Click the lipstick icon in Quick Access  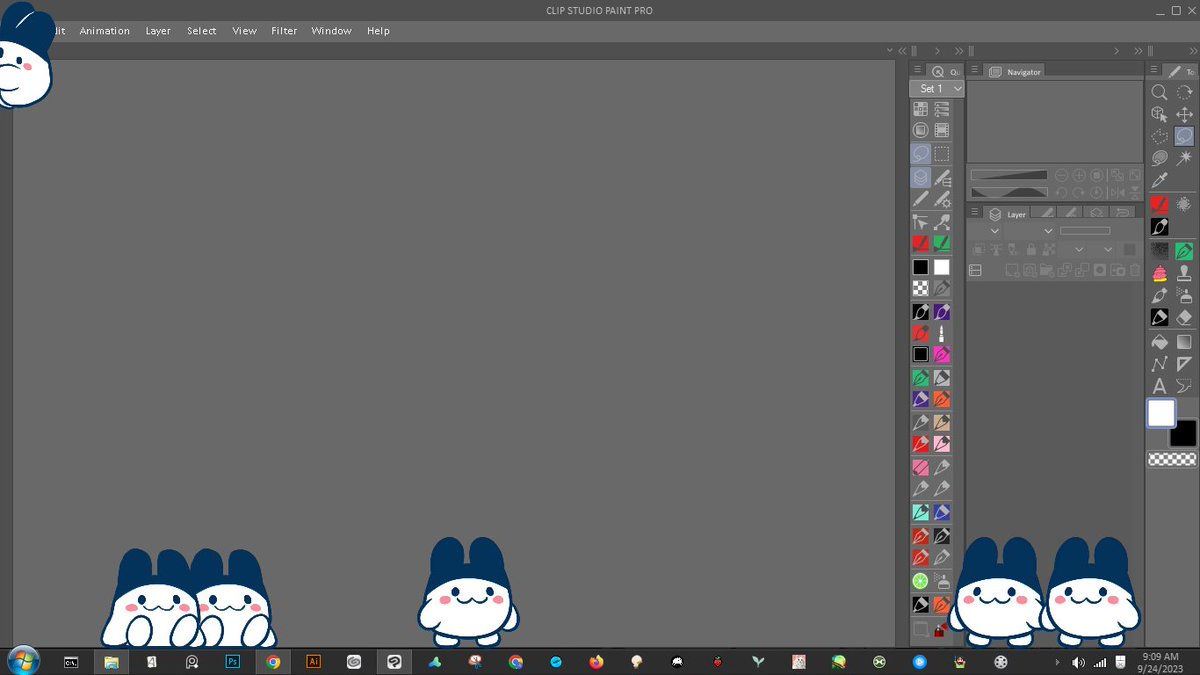click(941, 333)
